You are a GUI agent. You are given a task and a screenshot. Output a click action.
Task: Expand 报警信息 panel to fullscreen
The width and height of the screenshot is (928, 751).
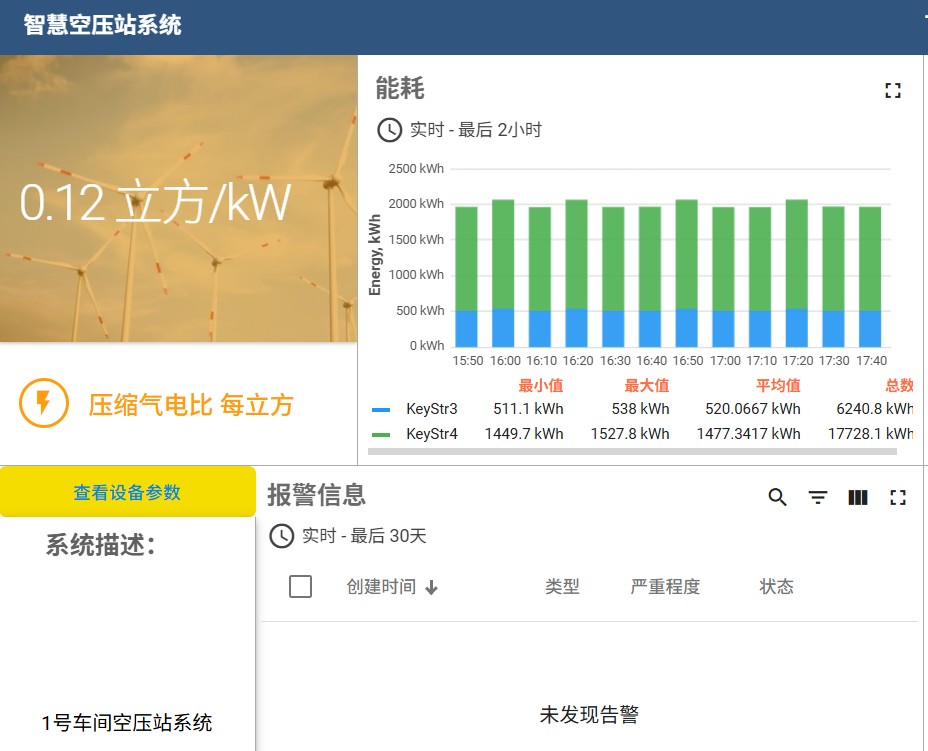pyautogui.click(x=897, y=497)
